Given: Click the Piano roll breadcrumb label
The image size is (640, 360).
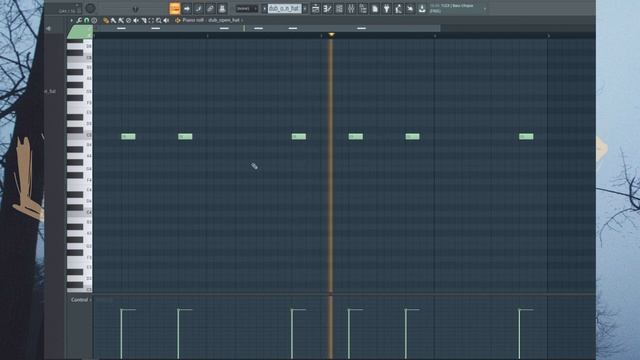Looking at the screenshot, I should pos(193,20).
